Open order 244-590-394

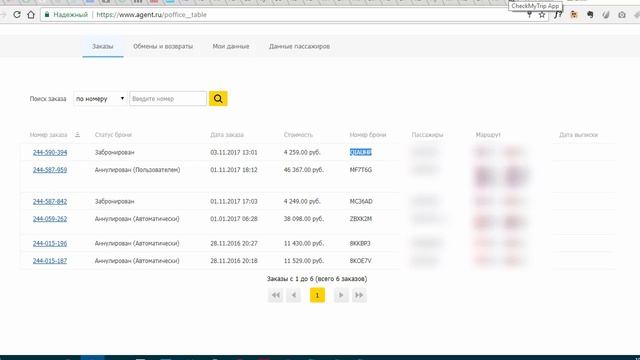tap(50, 152)
